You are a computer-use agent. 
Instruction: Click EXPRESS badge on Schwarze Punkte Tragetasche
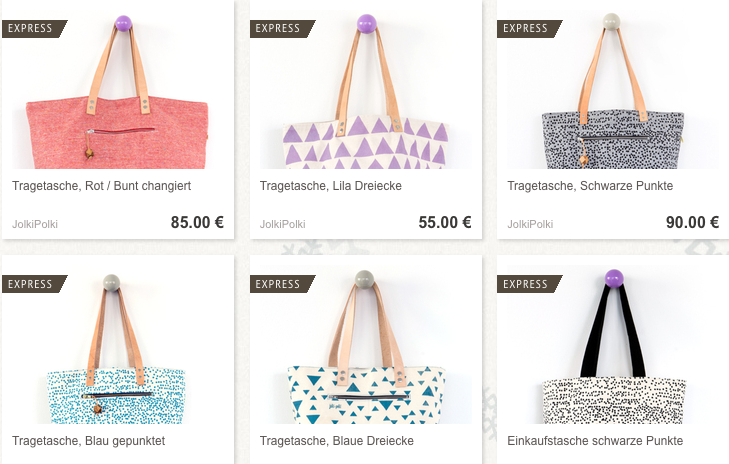[530, 28]
